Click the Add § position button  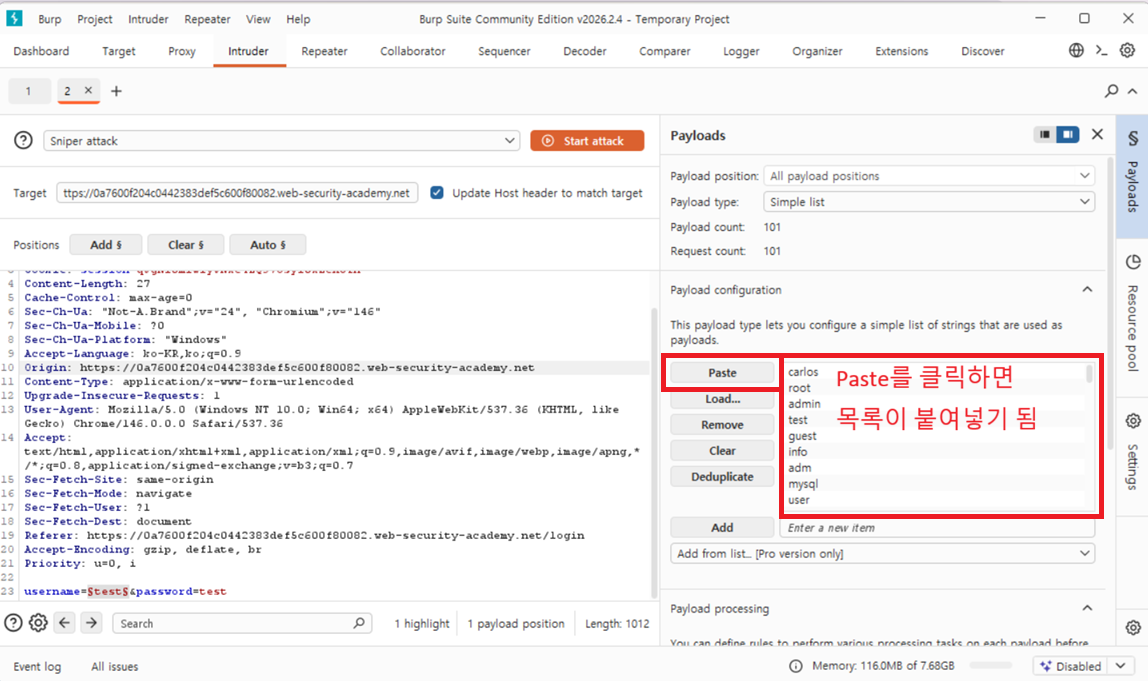[106, 245]
